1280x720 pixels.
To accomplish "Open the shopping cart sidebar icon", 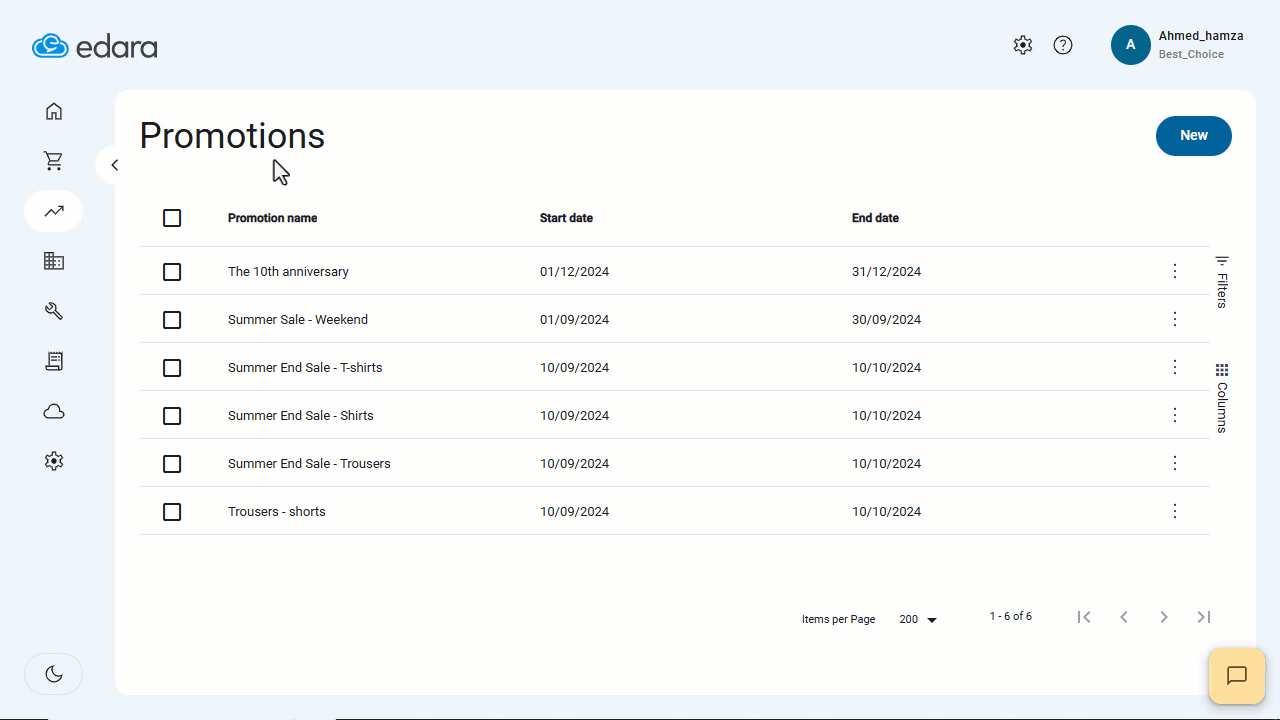I will click(x=54, y=161).
